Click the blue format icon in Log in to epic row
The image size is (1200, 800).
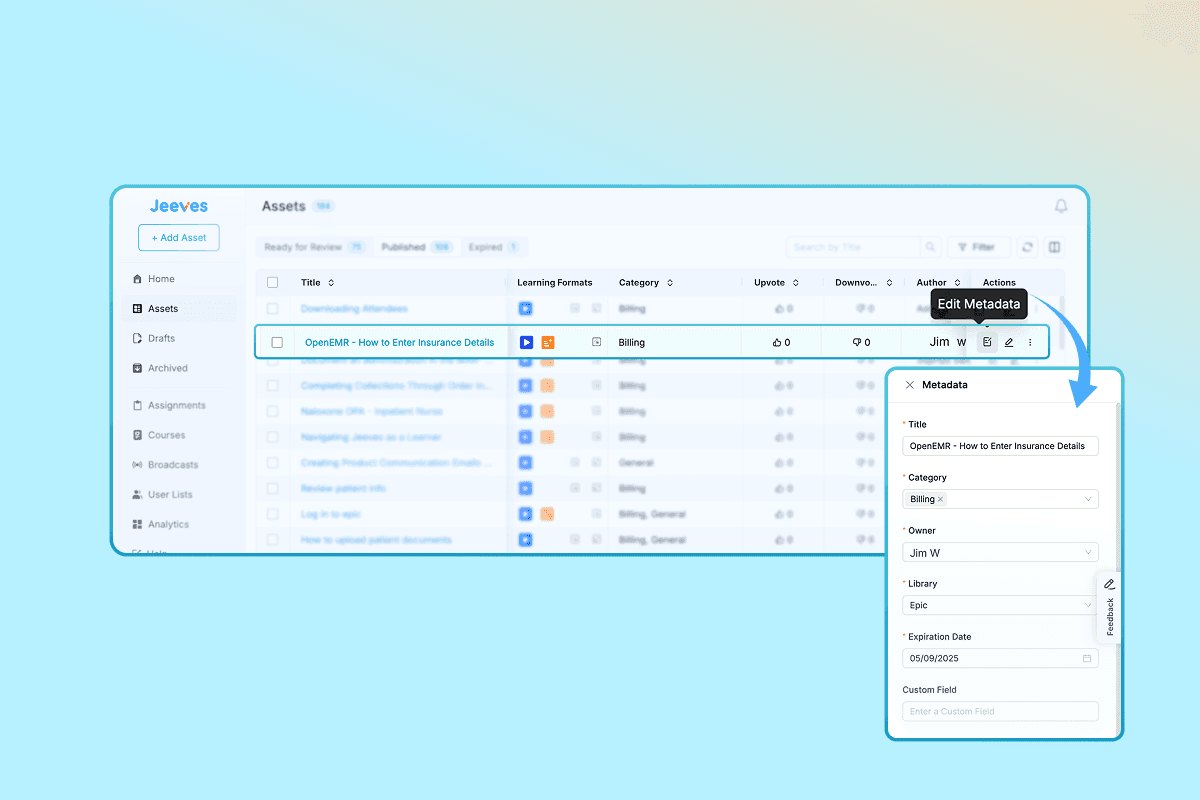click(x=525, y=514)
